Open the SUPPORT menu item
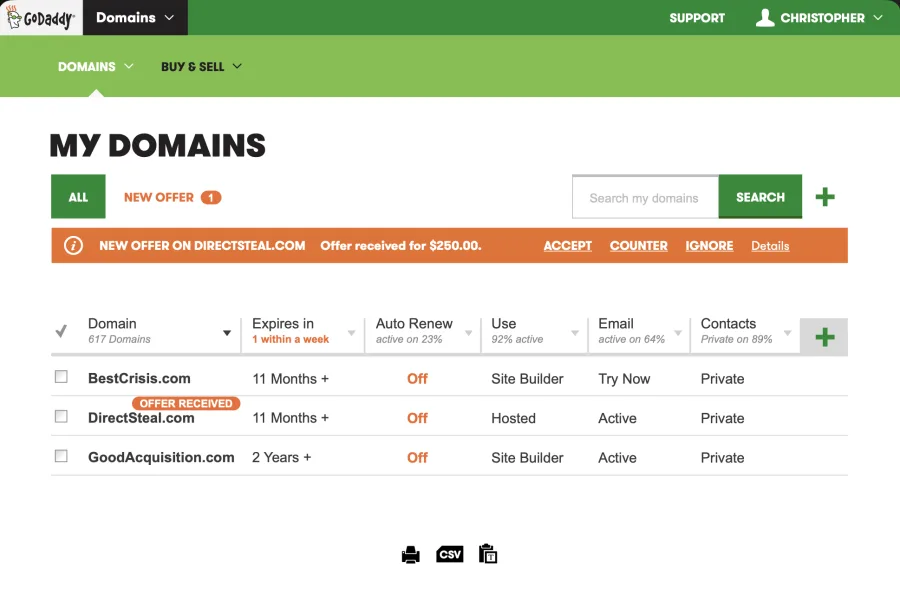The height and width of the screenshot is (602, 900). click(x=697, y=18)
